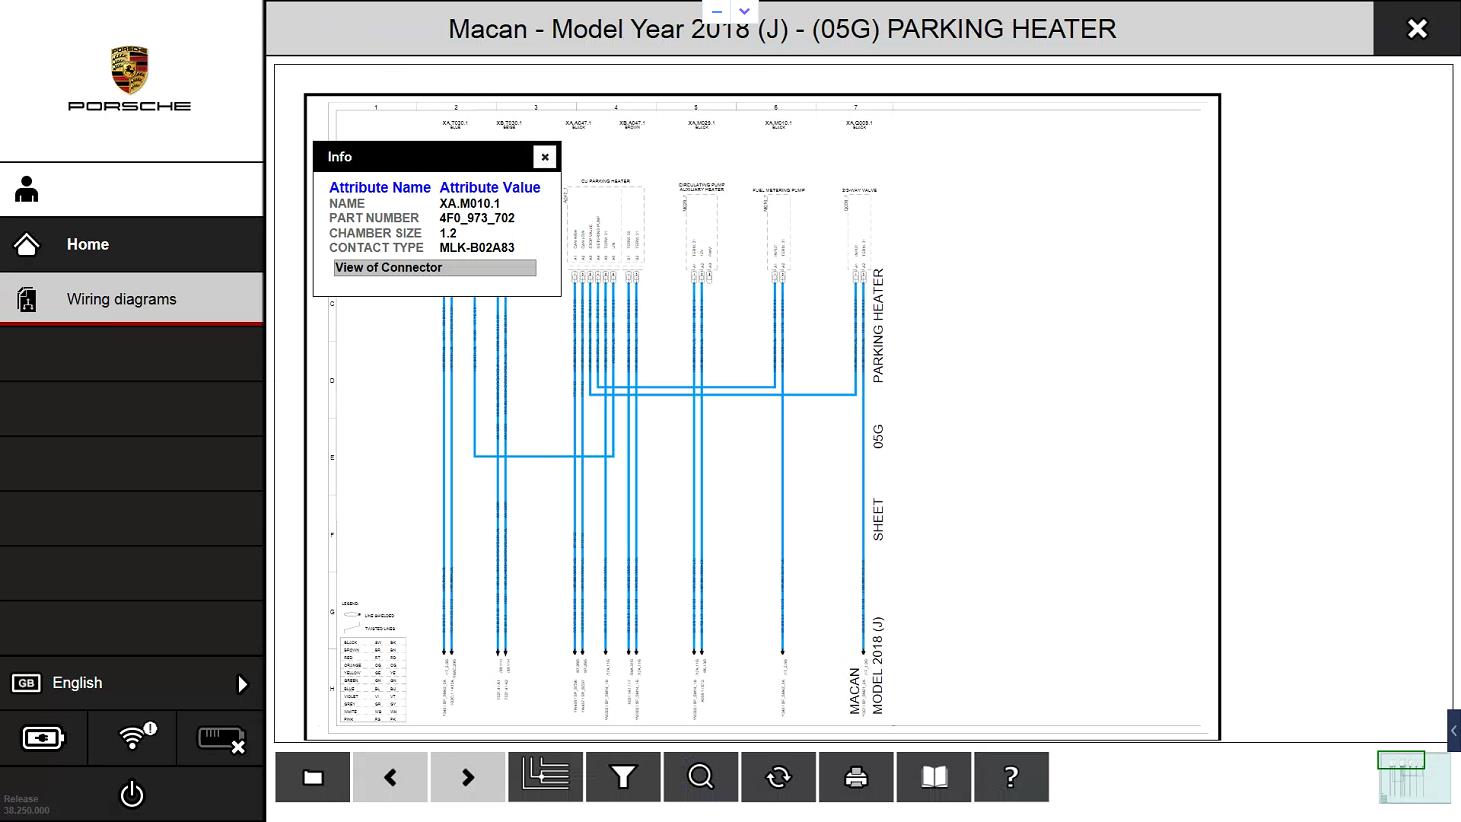Refresh the wiring diagram view
The image size is (1461, 822).
click(778, 777)
